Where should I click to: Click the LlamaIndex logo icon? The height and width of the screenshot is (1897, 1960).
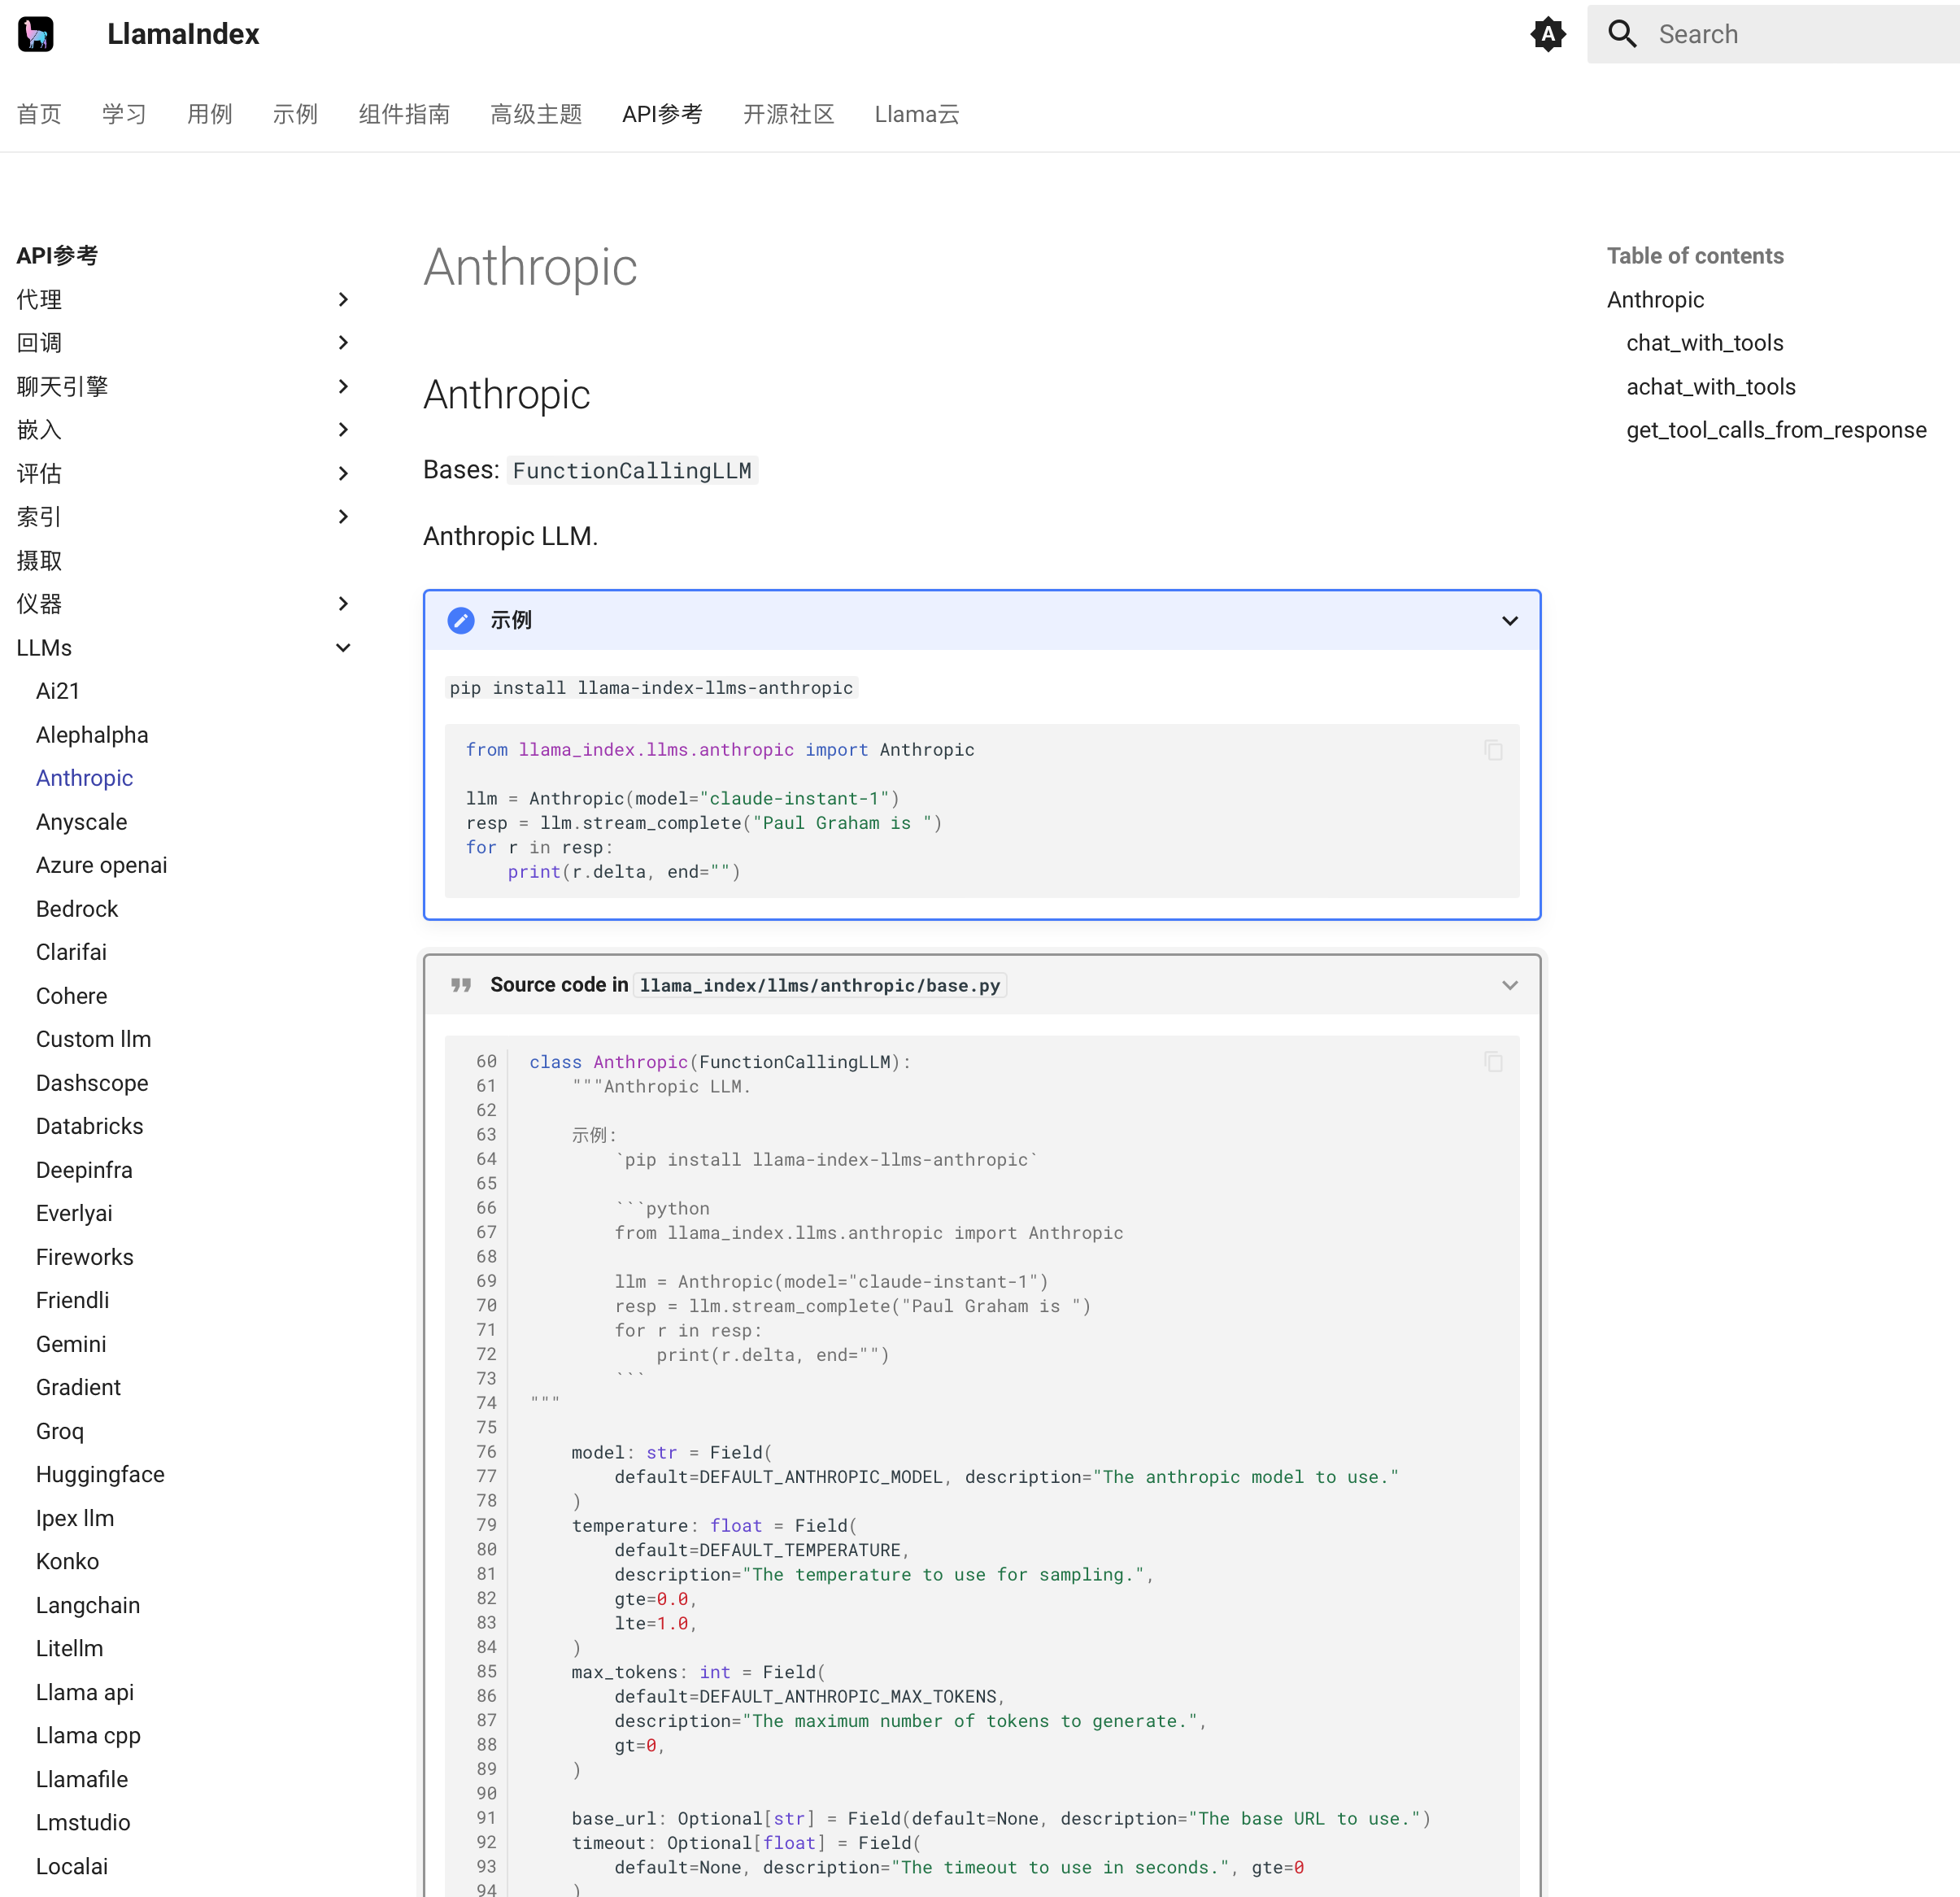pyautogui.click(x=36, y=34)
